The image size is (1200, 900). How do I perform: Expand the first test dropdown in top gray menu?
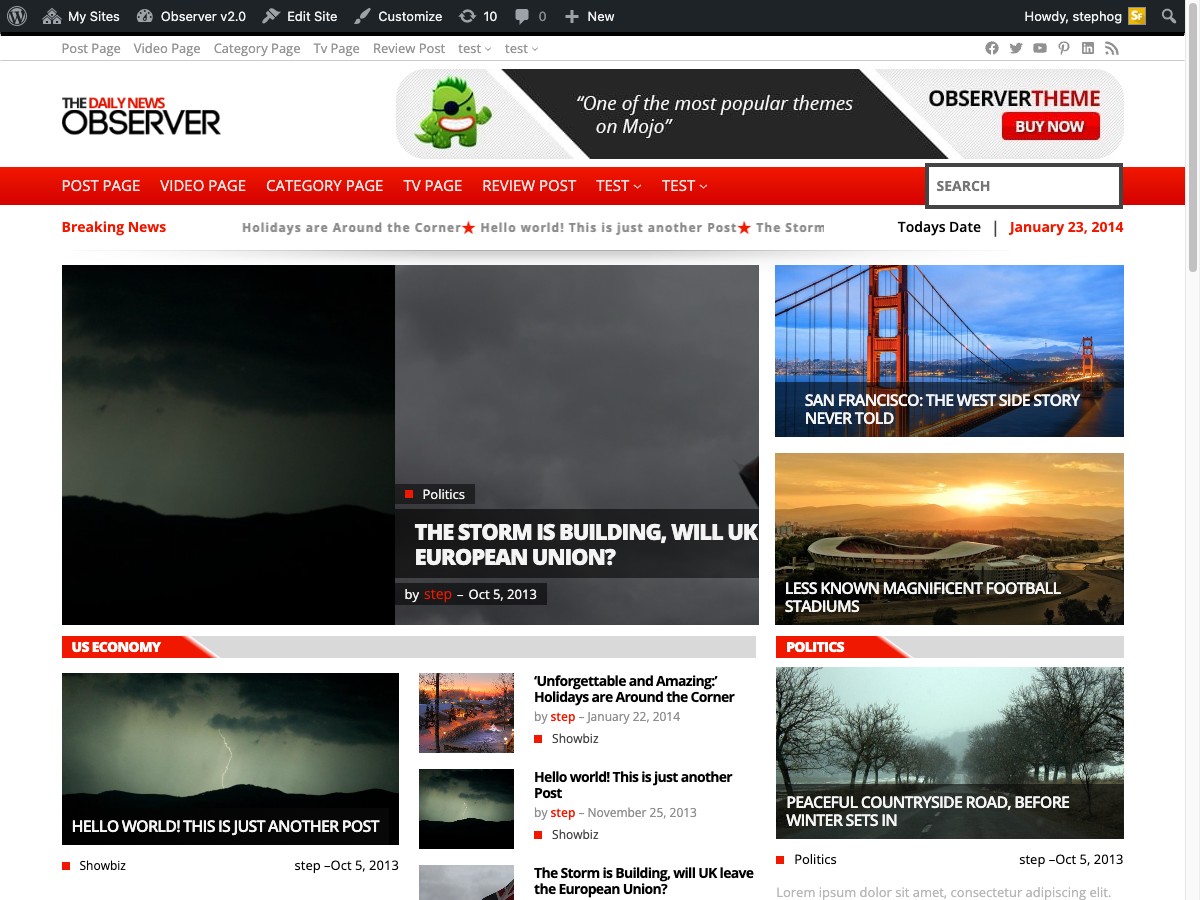[475, 48]
